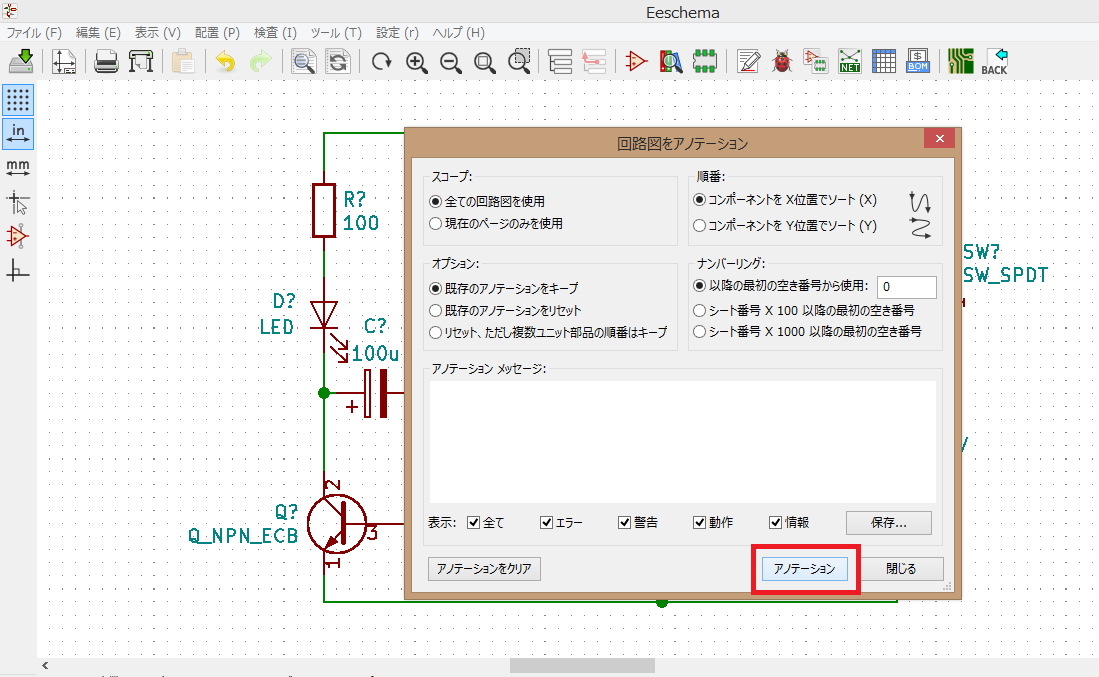Screen dimensions: 1099x677
Task: Undo the last action
Action: [x=225, y=62]
